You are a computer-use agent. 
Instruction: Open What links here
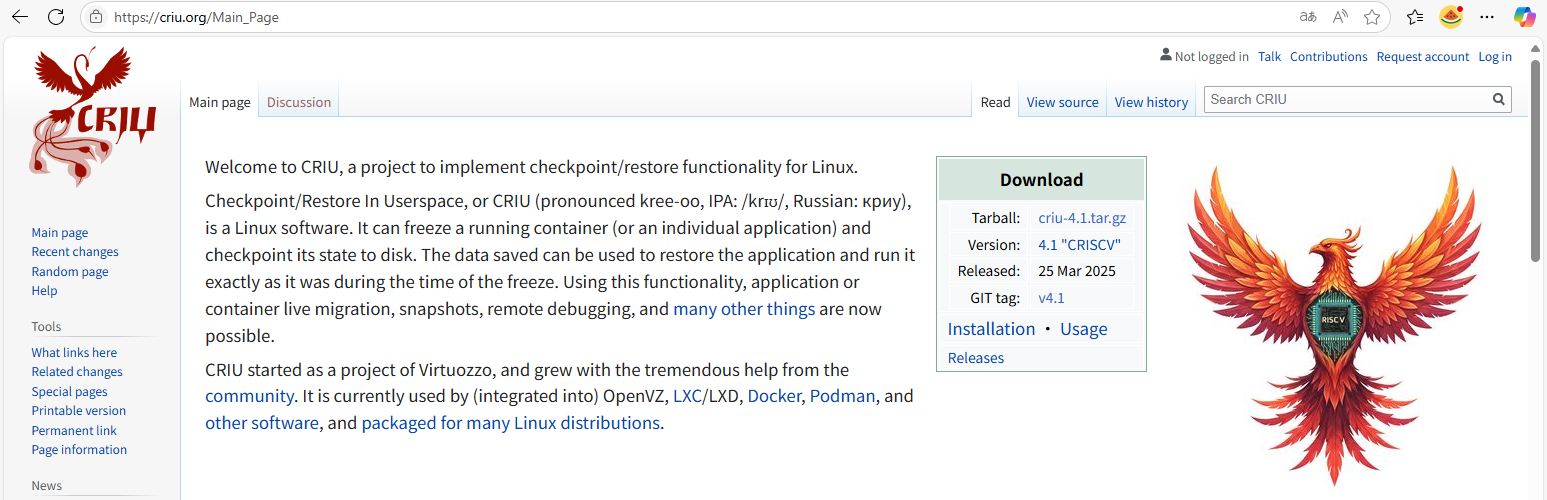74,352
